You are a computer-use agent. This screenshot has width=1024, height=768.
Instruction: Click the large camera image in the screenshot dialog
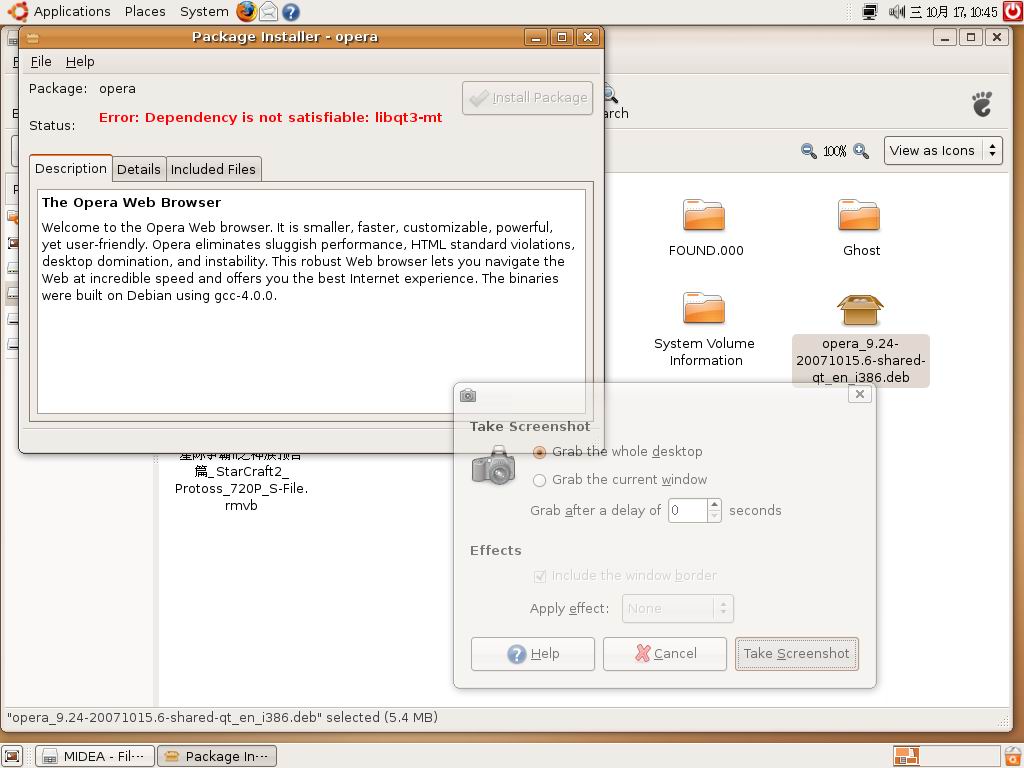click(x=493, y=465)
